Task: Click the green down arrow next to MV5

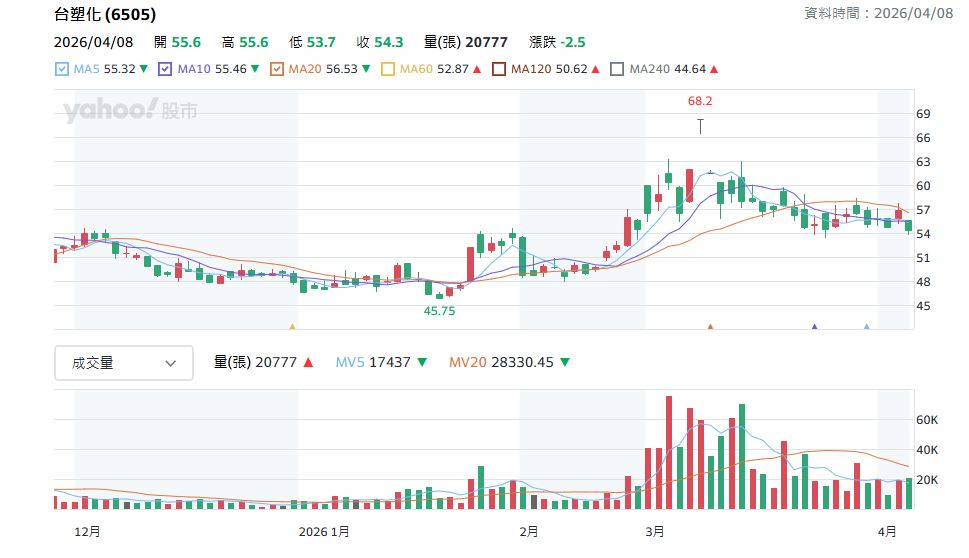Action: tap(422, 363)
